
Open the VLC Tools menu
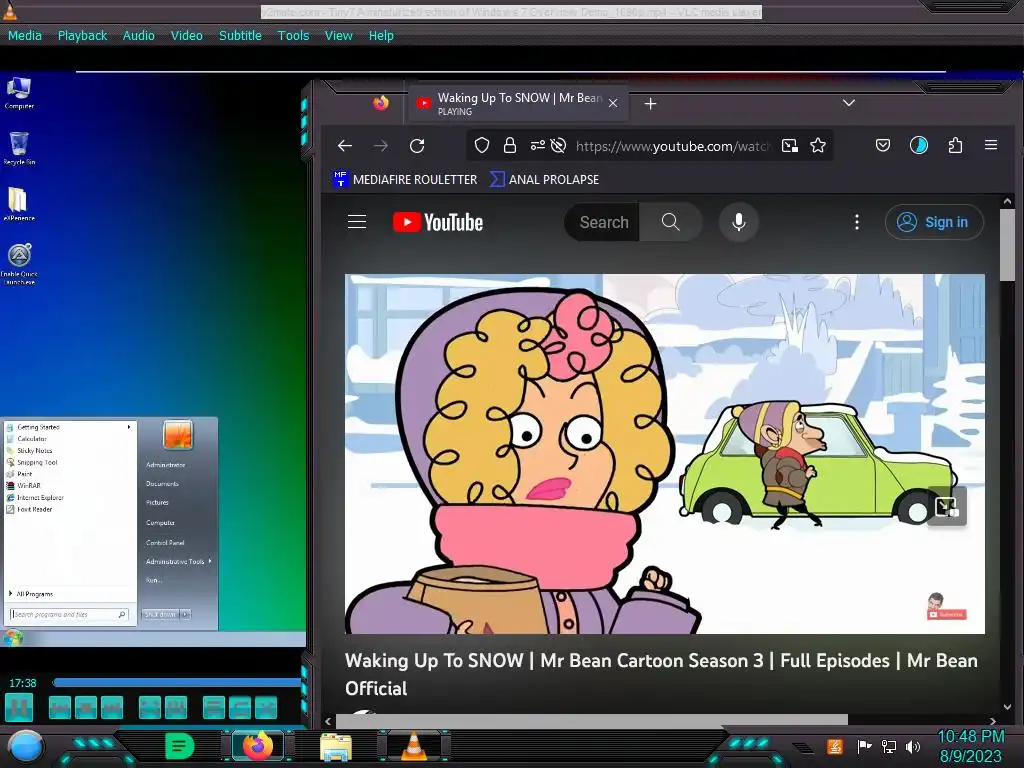(x=293, y=36)
